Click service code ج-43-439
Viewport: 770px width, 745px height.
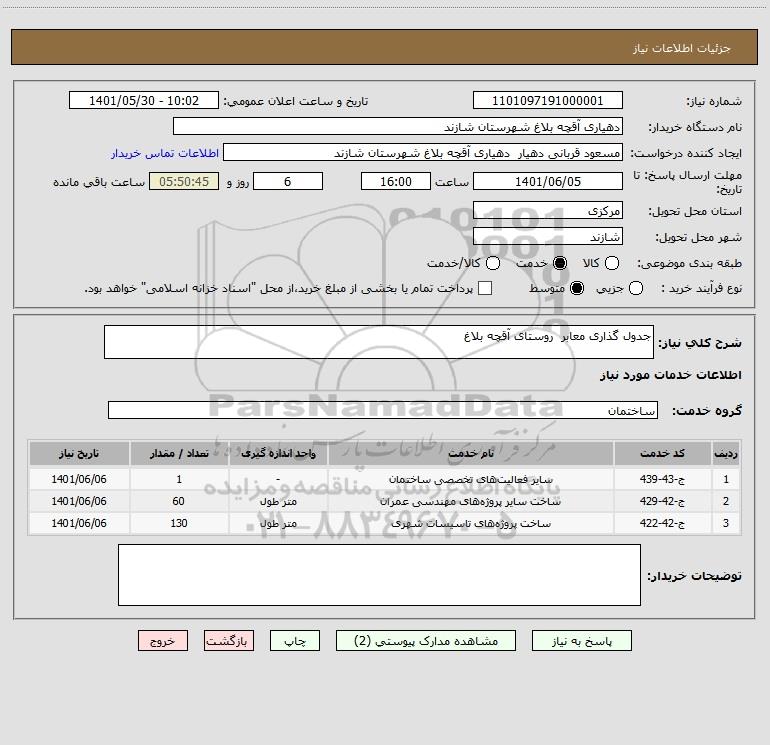point(662,479)
